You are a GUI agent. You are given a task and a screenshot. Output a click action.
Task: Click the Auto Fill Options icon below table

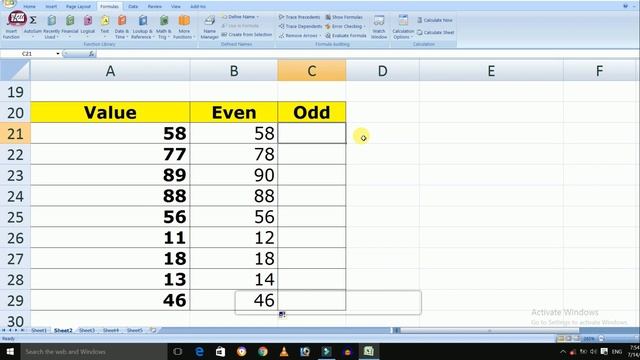[282, 314]
